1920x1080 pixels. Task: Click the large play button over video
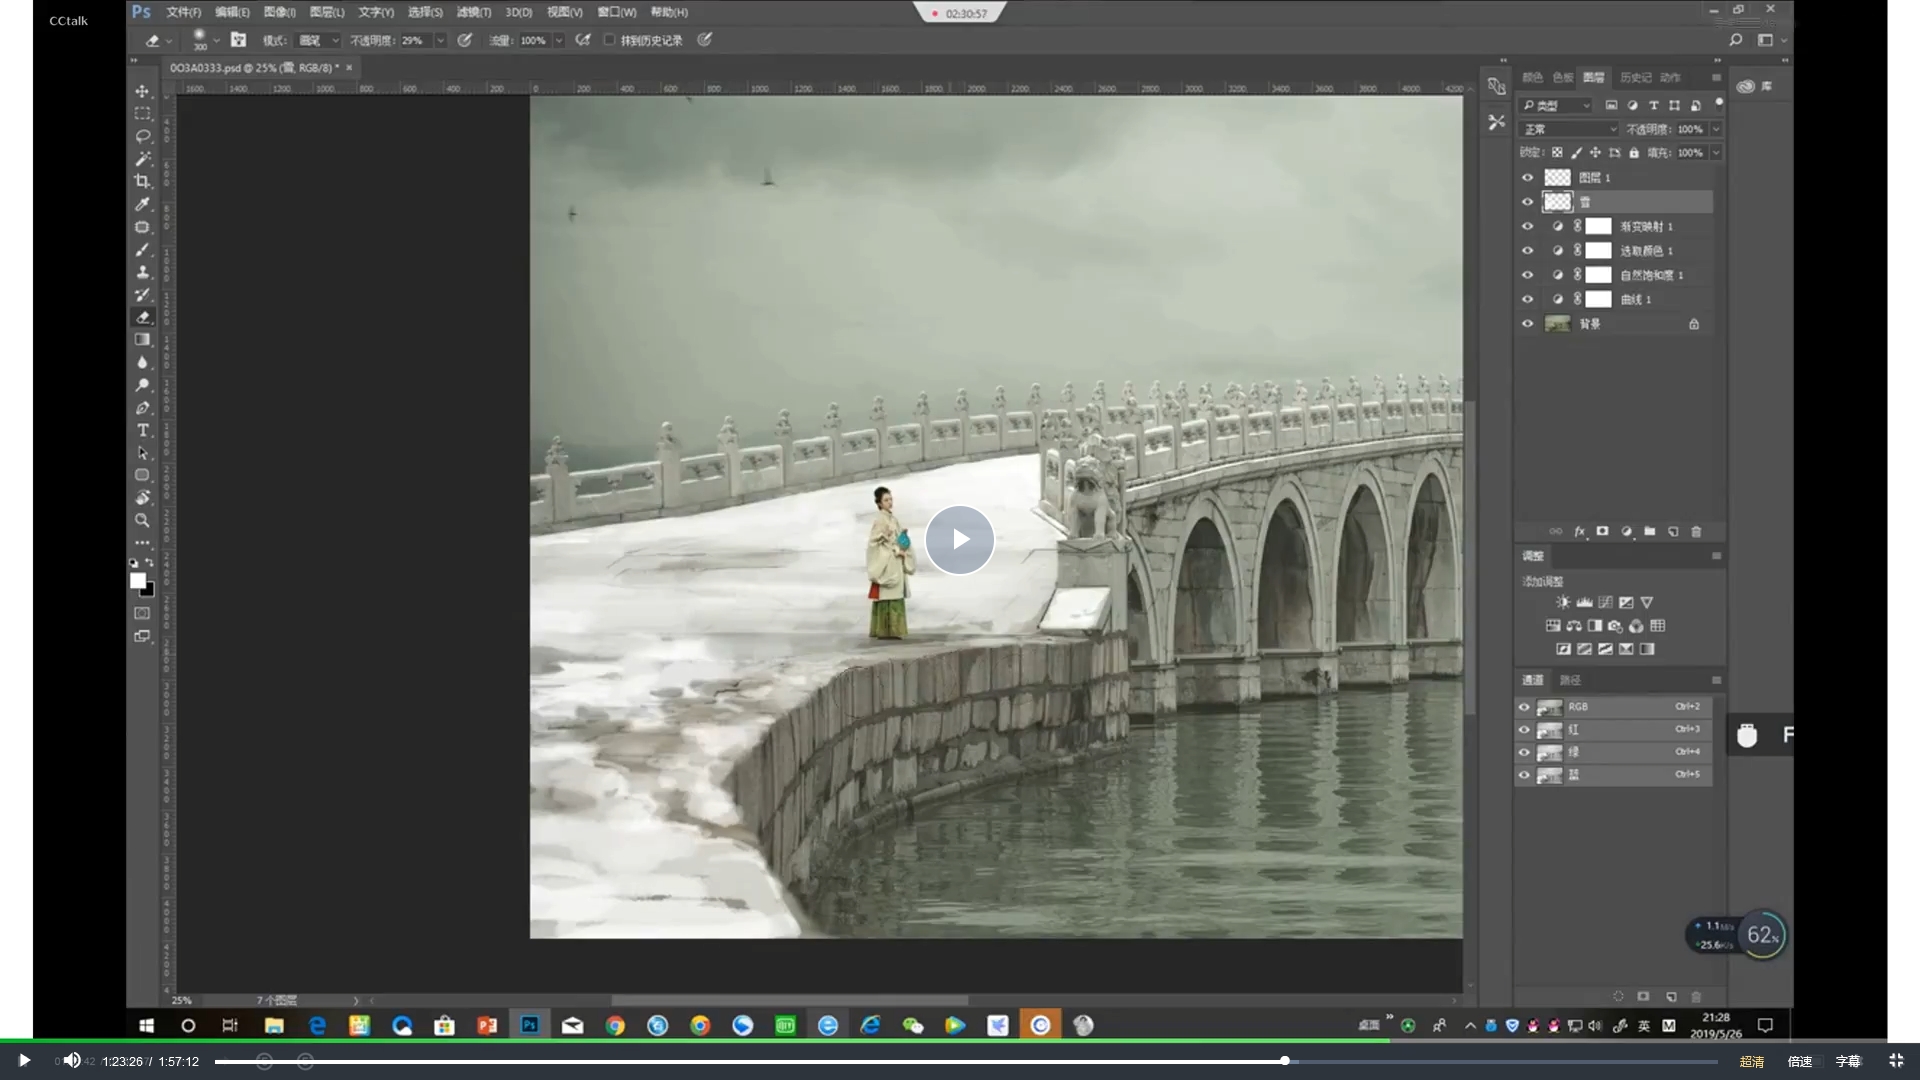click(x=959, y=540)
